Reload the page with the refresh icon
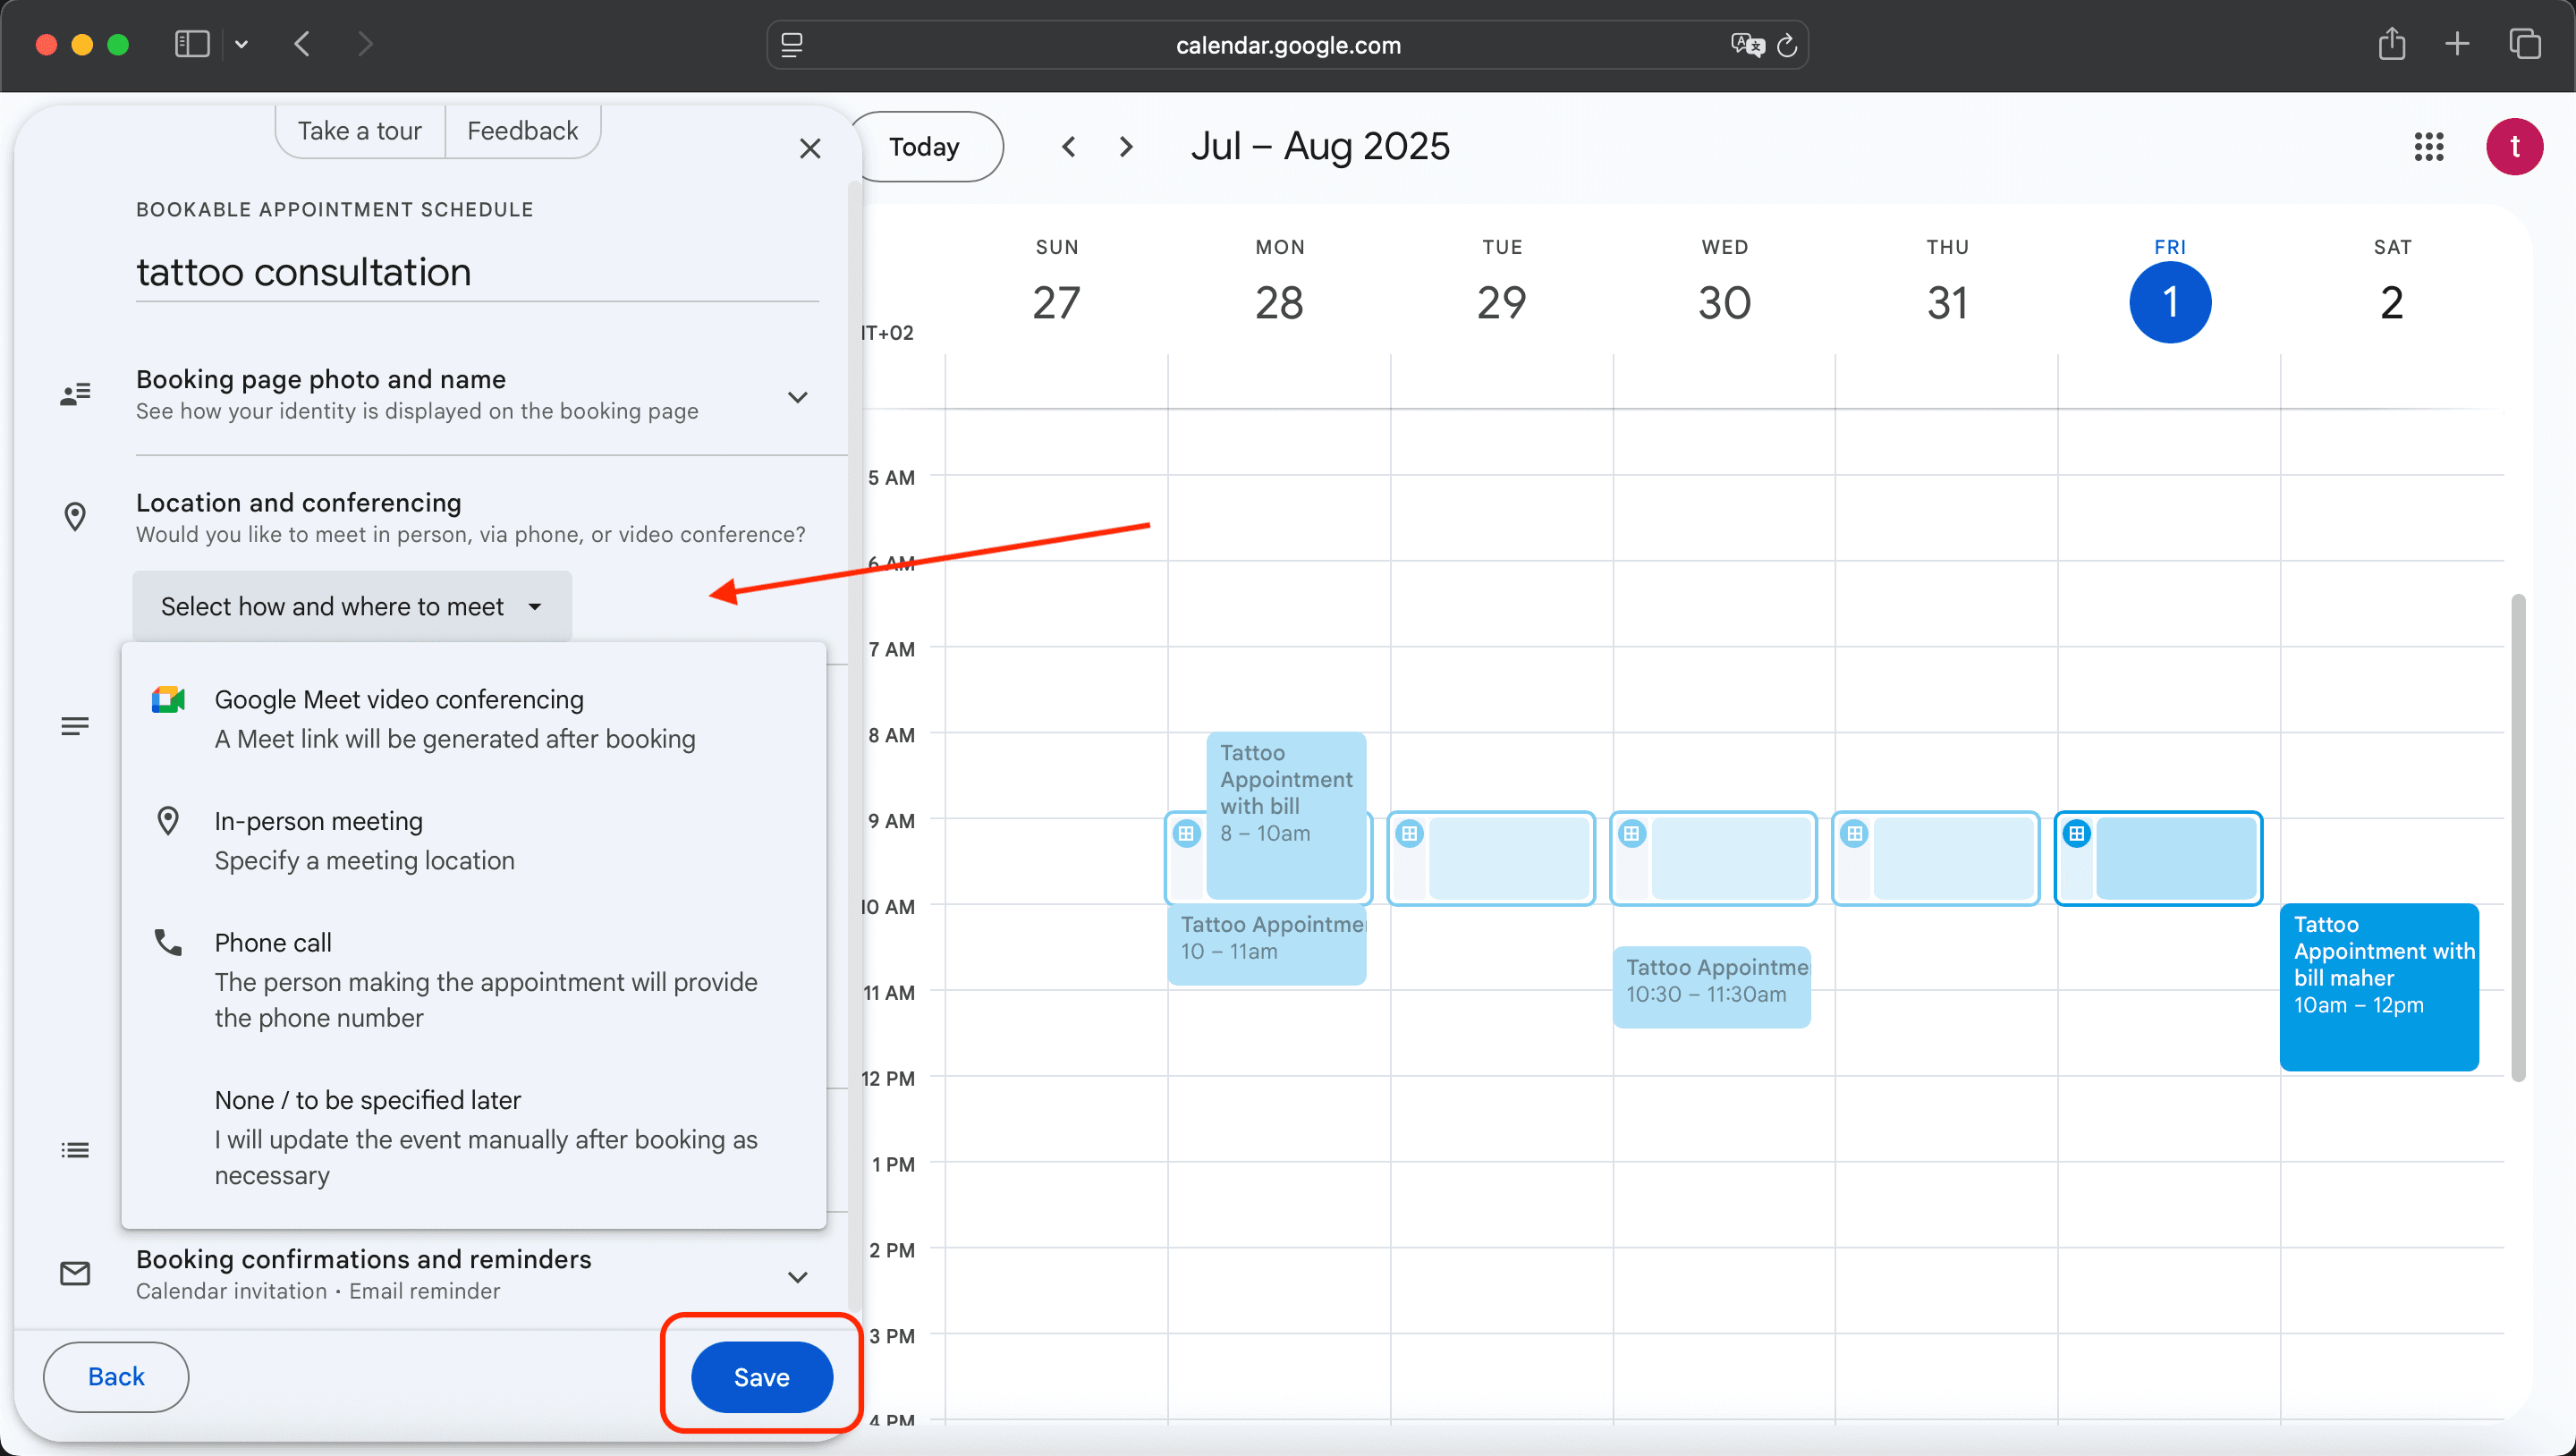Image resolution: width=2576 pixels, height=1456 pixels. [x=1787, y=45]
